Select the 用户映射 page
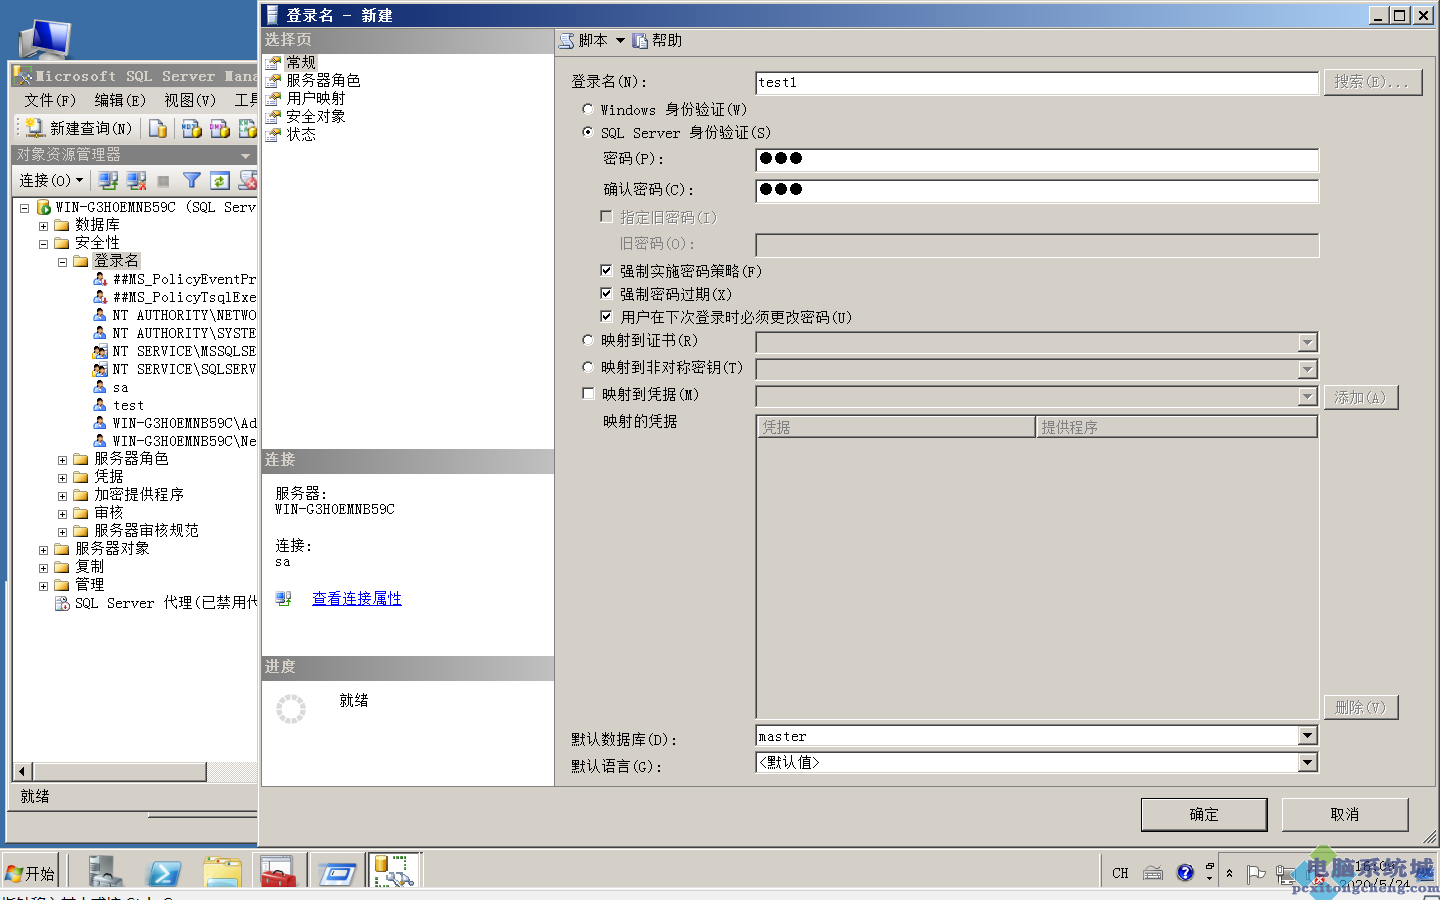1440x900 pixels. coord(316,98)
